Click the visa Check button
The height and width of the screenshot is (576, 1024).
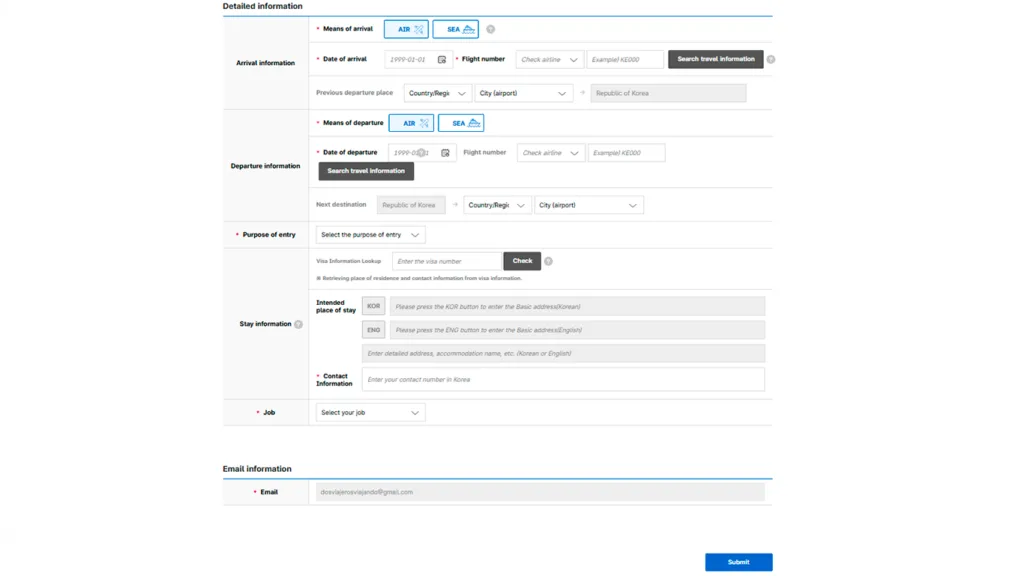pos(522,261)
